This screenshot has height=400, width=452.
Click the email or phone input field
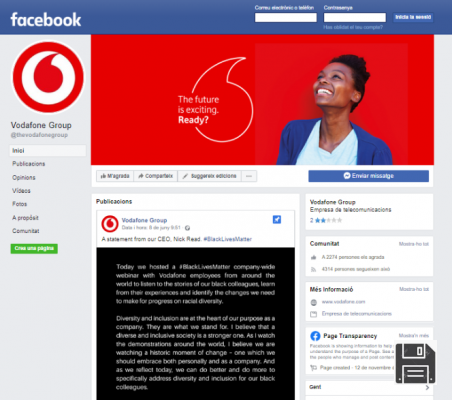pos(286,17)
